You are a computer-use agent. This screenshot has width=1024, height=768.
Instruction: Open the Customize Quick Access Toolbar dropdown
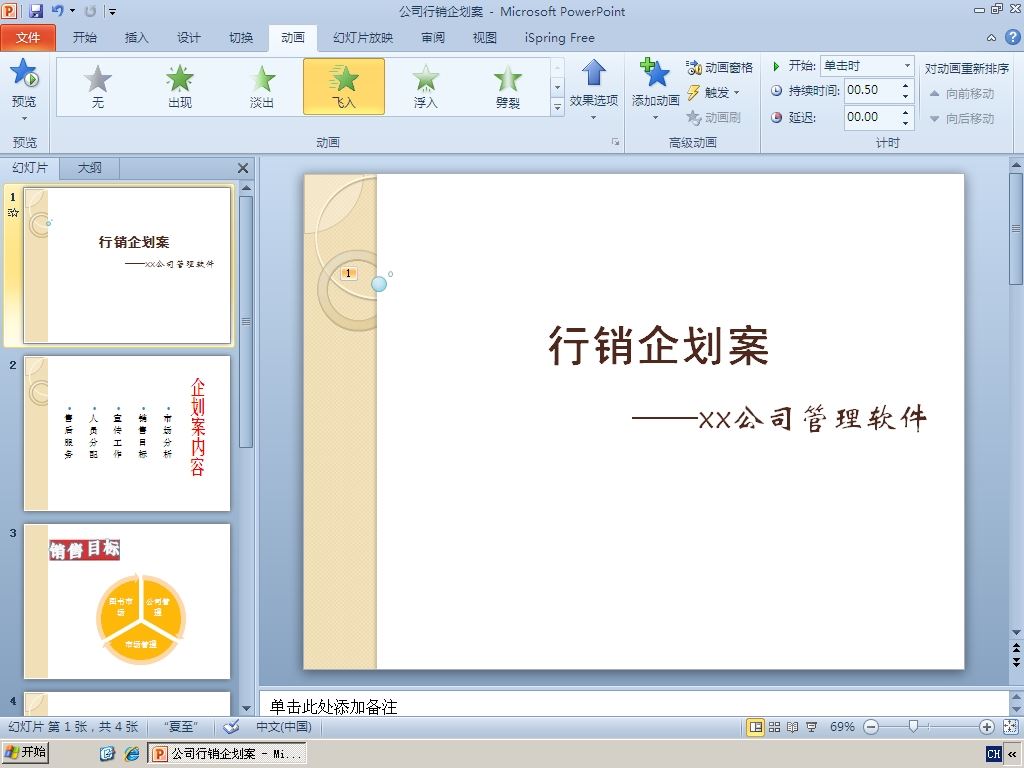[x=112, y=11]
